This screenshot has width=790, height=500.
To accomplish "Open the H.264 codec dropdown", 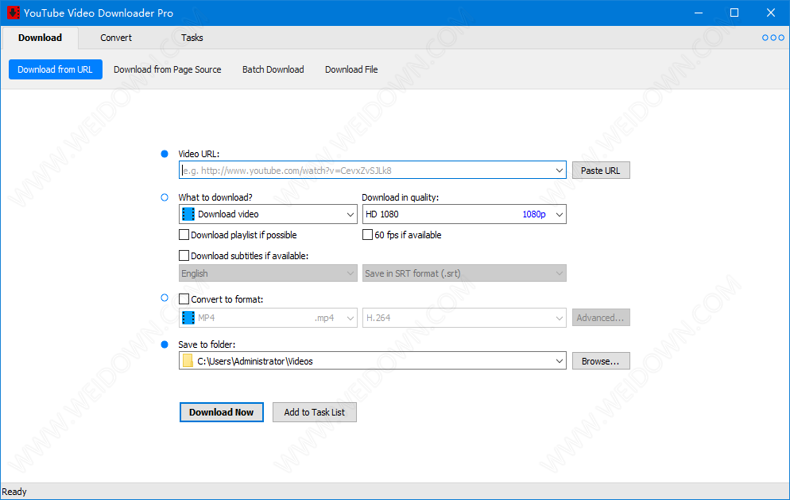I will click(x=464, y=318).
